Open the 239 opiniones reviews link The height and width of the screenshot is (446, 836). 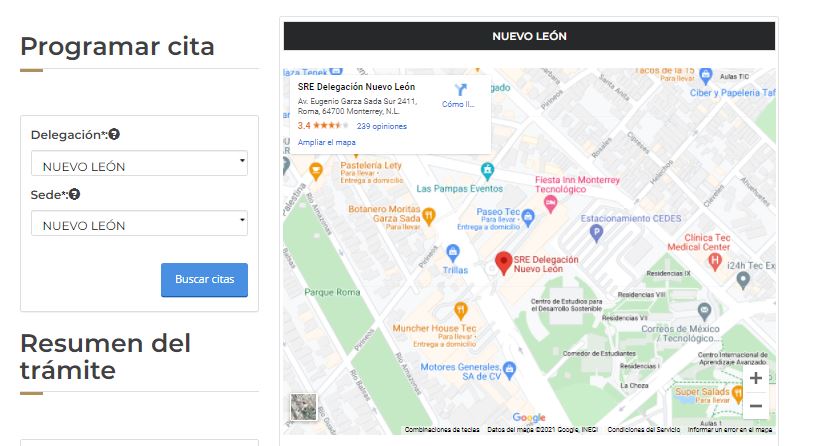(382, 126)
